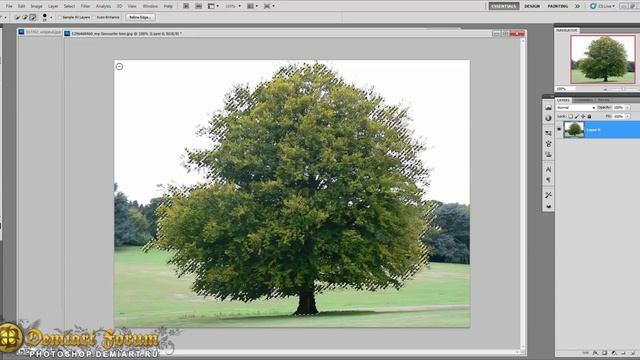Open the Layers panel tab
640x360 pixels.
[x=563, y=100]
